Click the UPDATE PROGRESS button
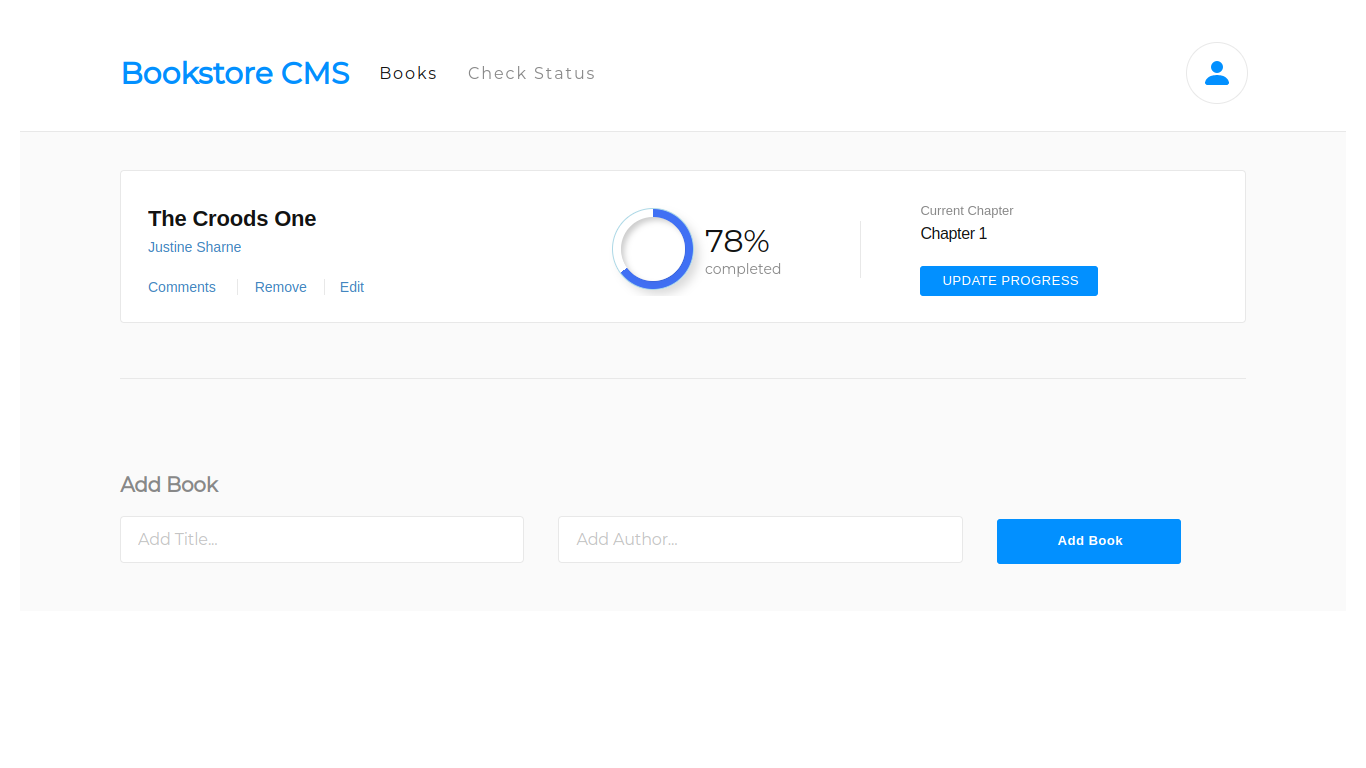This screenshot has height=768, width=1366. coord(1008,281)
